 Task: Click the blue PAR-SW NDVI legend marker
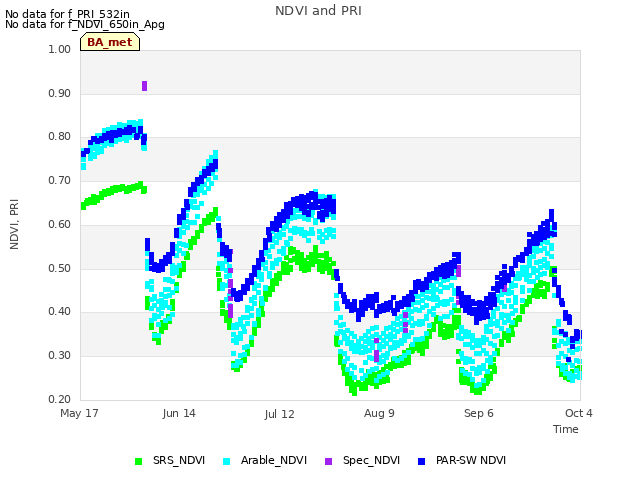pos(422,461)
